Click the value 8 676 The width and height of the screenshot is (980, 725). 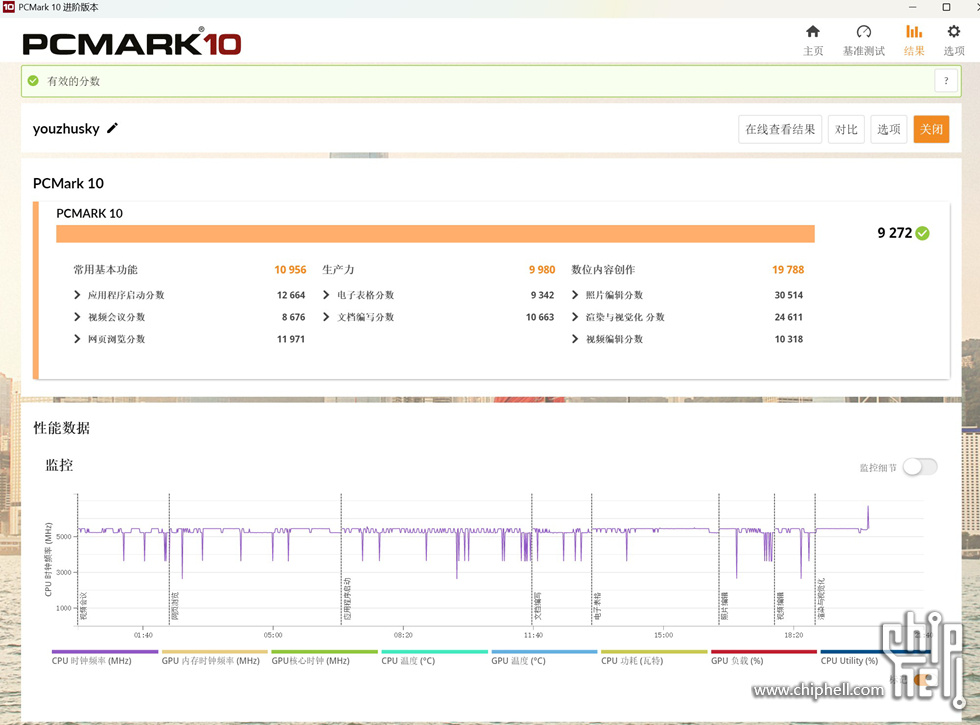(x=293, y=317)
